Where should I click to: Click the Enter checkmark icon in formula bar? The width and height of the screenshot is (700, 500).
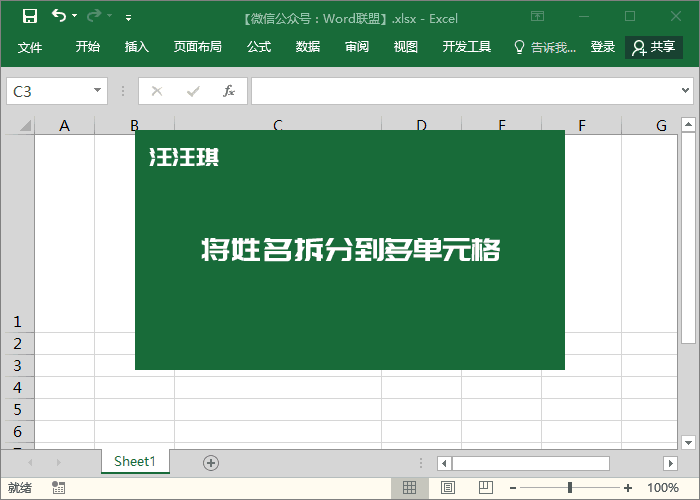[x=193, y=92]
